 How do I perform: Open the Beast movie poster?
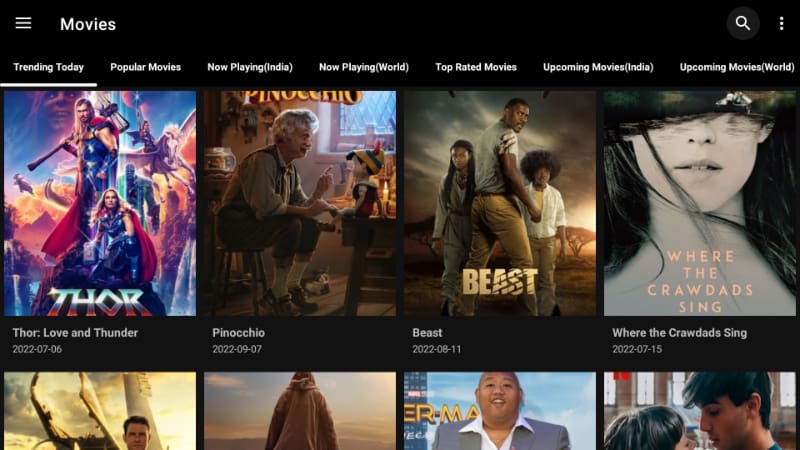click(x=500, y=204)
